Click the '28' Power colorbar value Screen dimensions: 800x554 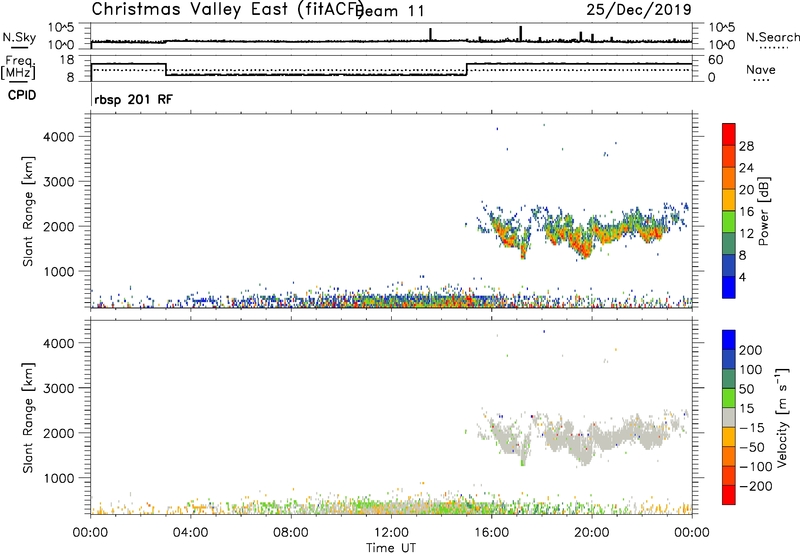pyautogui.click(x=746, y=146)
